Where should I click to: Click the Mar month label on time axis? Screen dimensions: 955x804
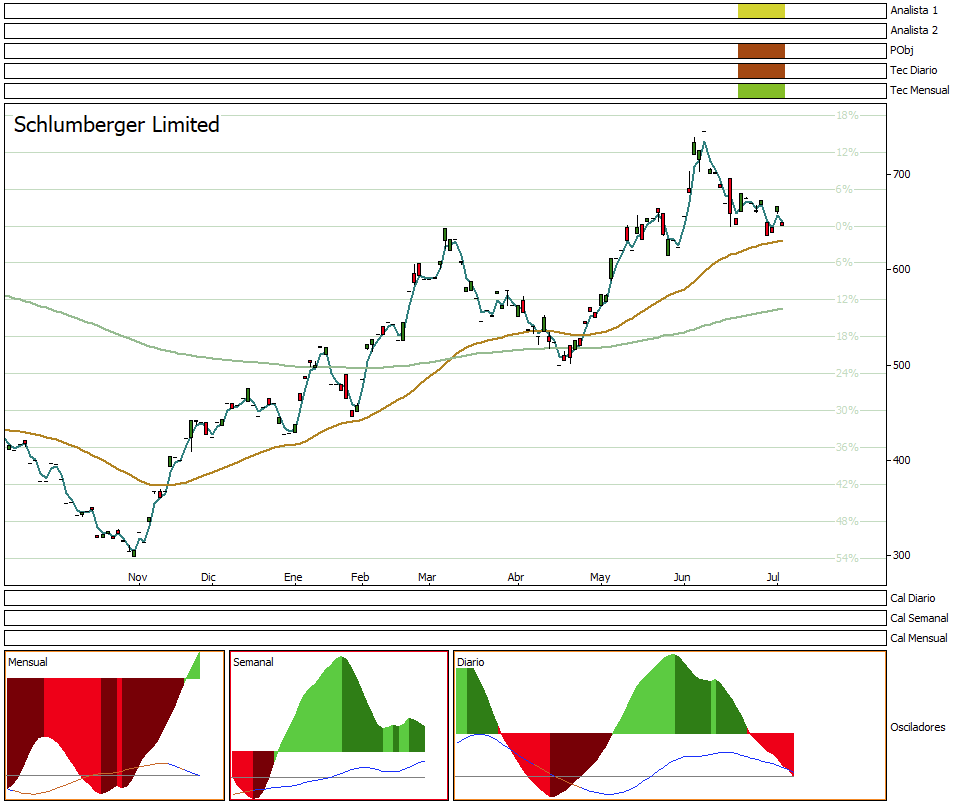427,577
